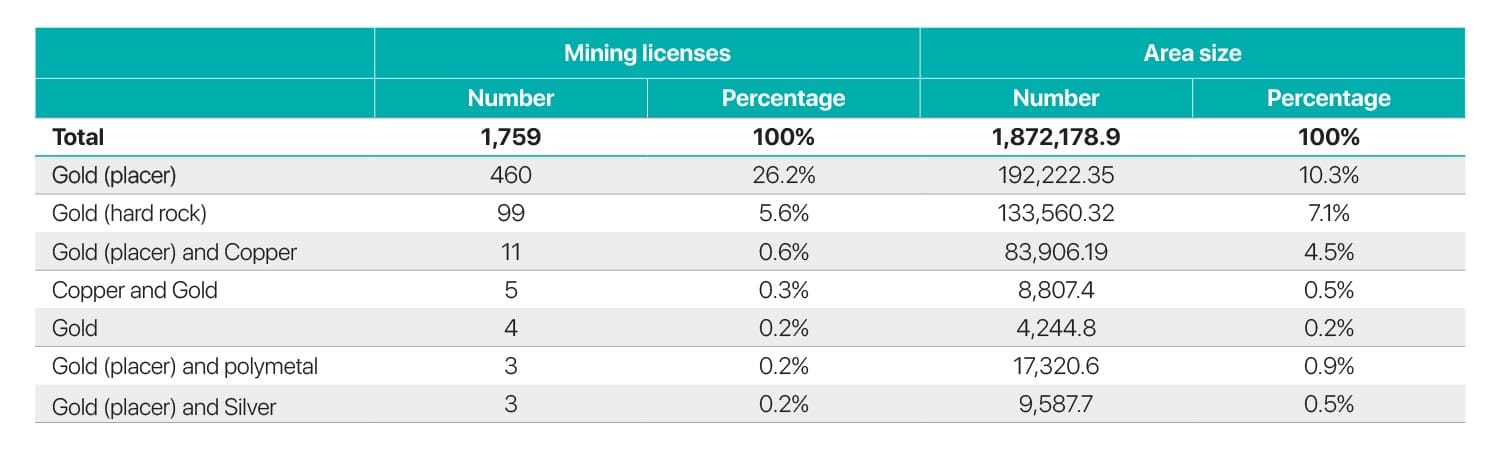Viewport: 1500px width, 452px height.
Task: Select the area value 17,320.6
Action: tap(1056, 367)
